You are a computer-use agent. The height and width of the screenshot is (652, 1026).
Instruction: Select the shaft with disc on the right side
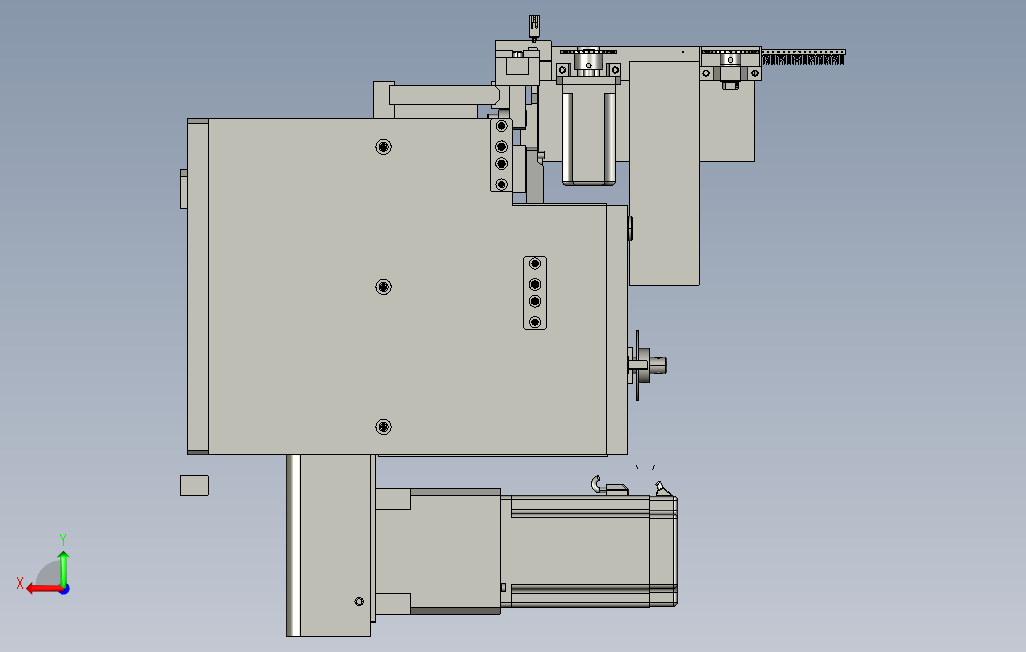(646, 365)
